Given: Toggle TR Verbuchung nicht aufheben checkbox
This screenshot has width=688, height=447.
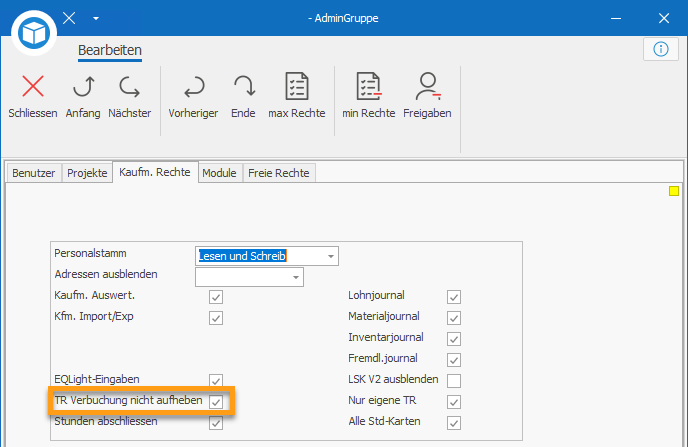Looking at the screenshot, I should [x=216, y=402].
